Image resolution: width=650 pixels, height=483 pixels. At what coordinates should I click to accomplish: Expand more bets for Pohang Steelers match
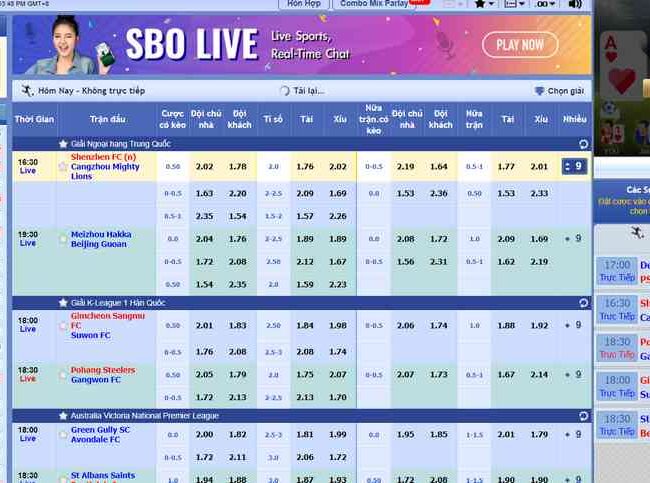574,375
